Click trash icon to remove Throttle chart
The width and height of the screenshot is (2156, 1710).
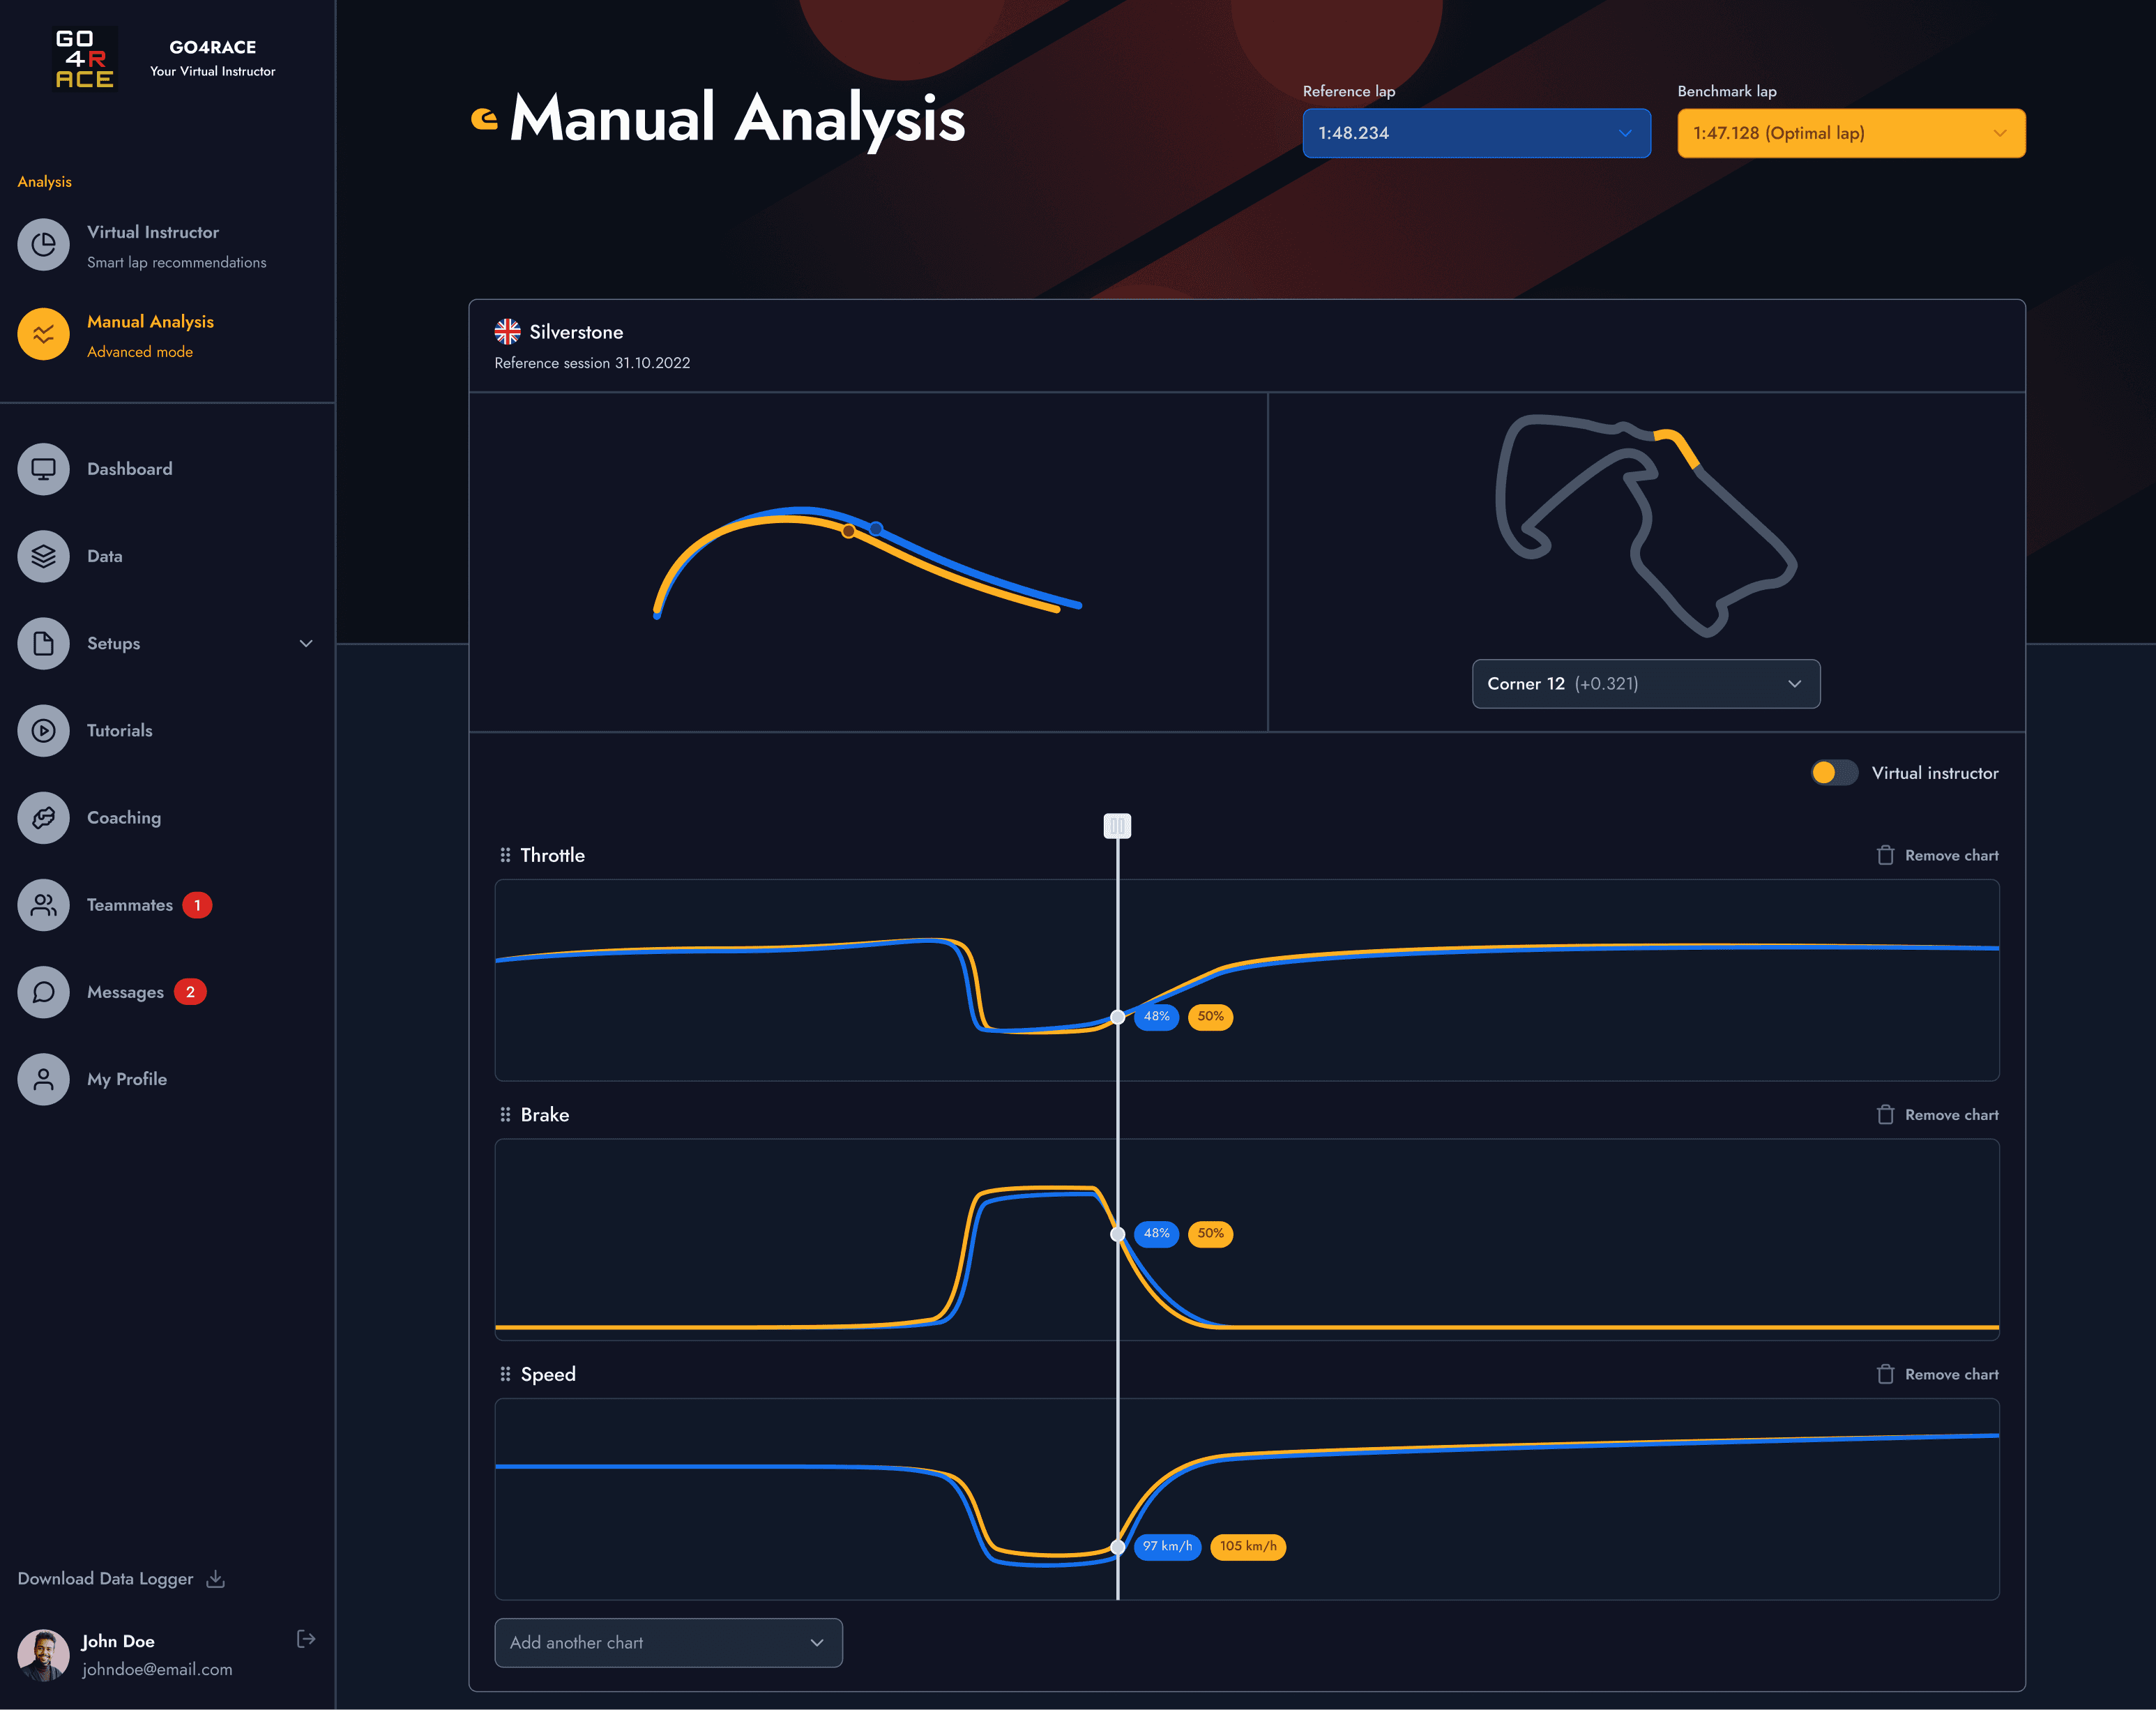click(x=1885, y=855)
